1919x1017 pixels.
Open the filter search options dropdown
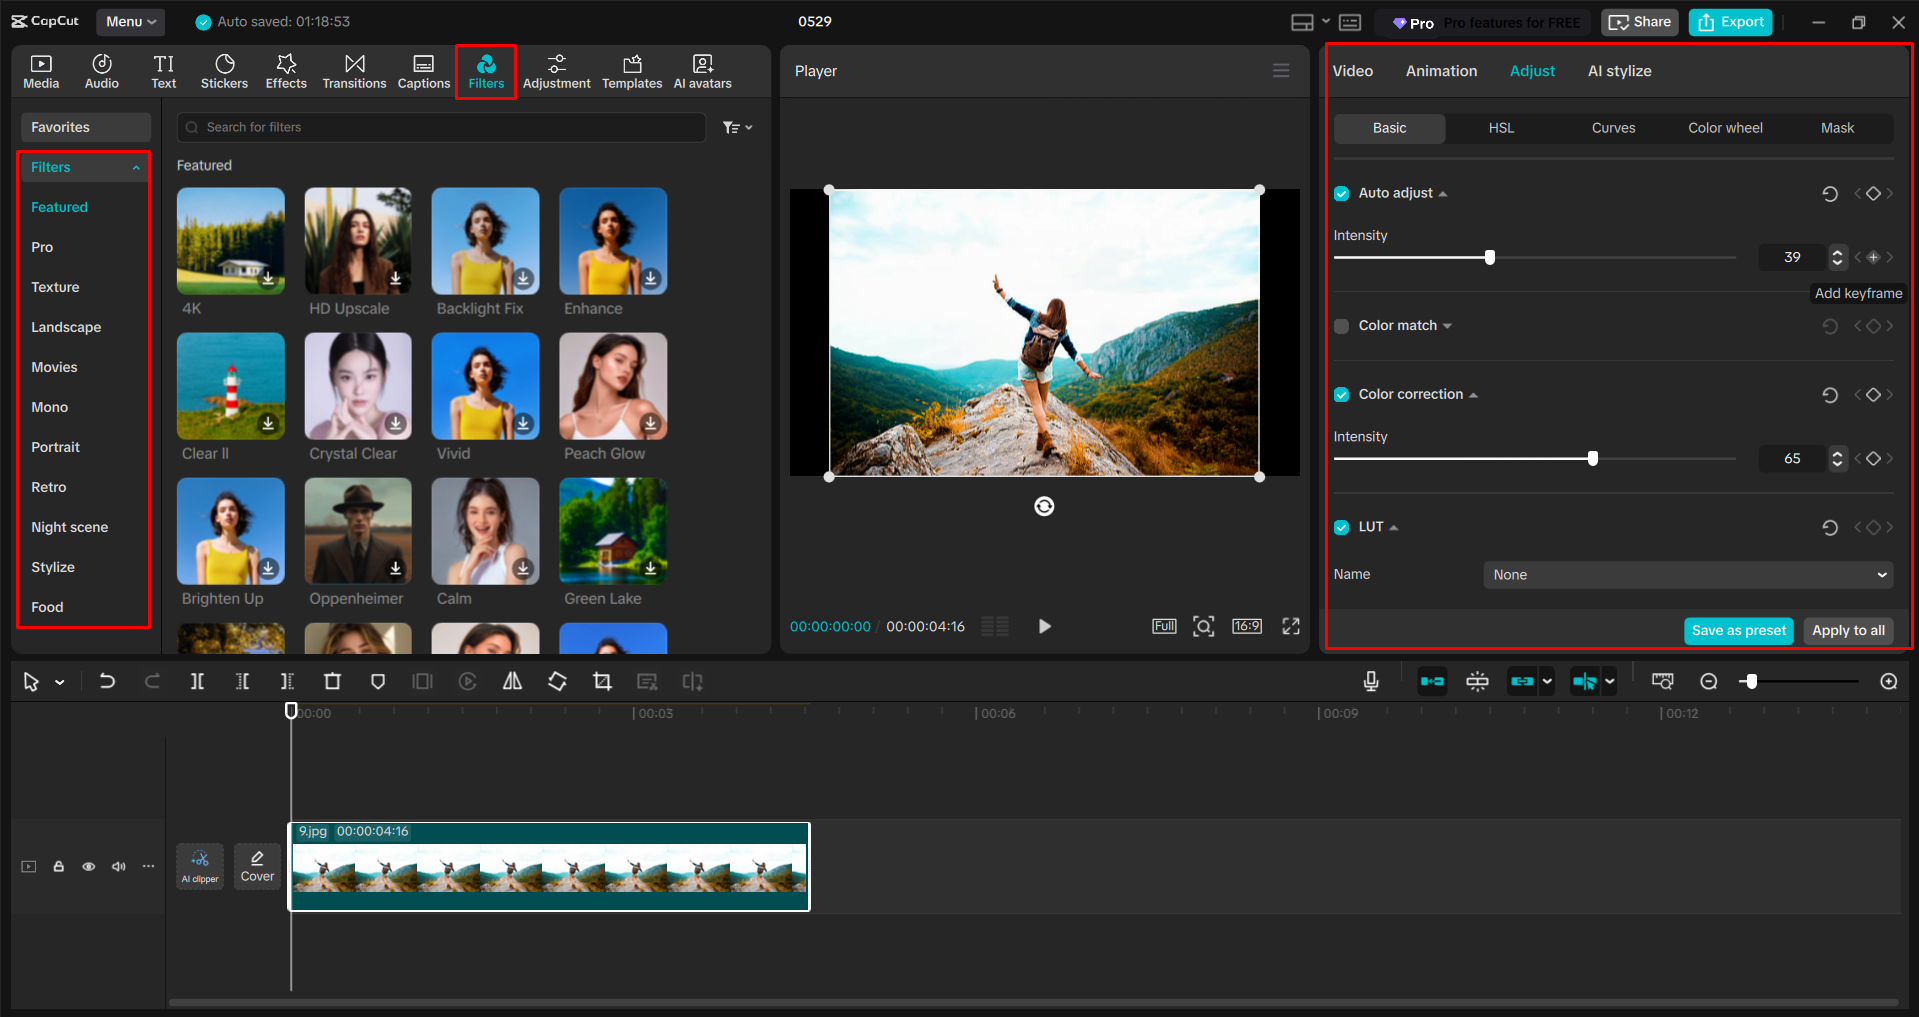pos(737,127)
